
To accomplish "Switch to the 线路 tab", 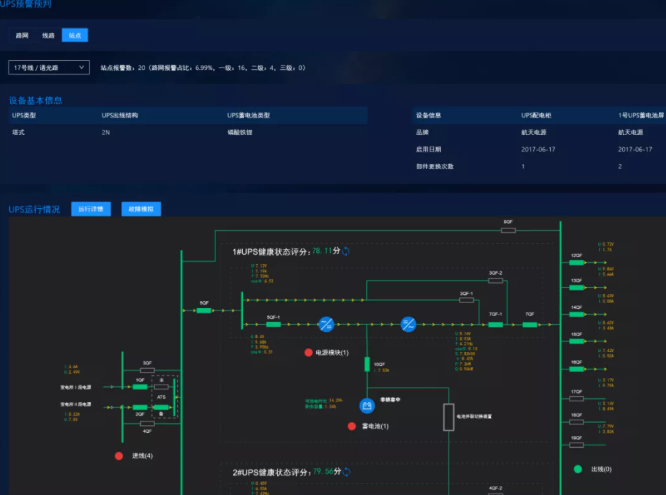I will [48, 35].
